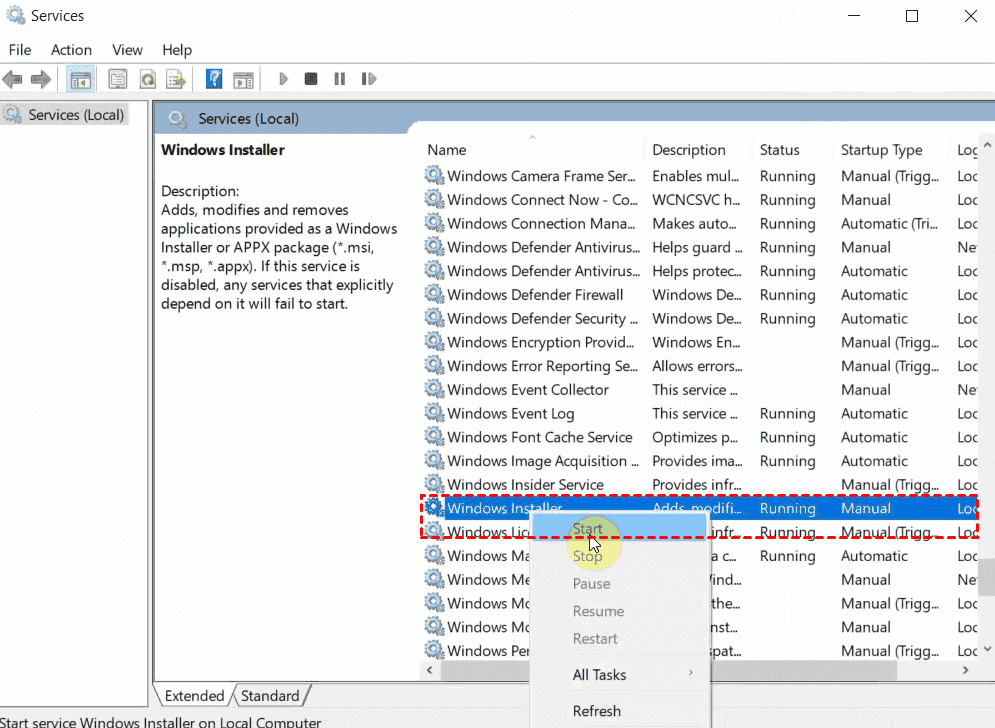Image resolution: width=995 pixels, height=728 pixels.
Task: Select the Windows Insider Service name
Action: [x=525, y=484]
